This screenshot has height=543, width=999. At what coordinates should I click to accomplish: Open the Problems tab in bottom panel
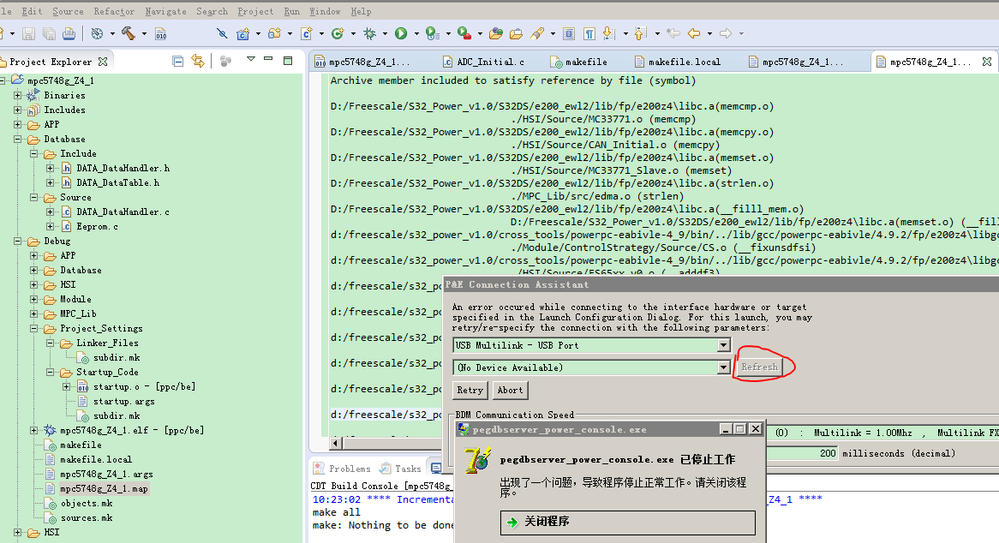pos(342,468)
